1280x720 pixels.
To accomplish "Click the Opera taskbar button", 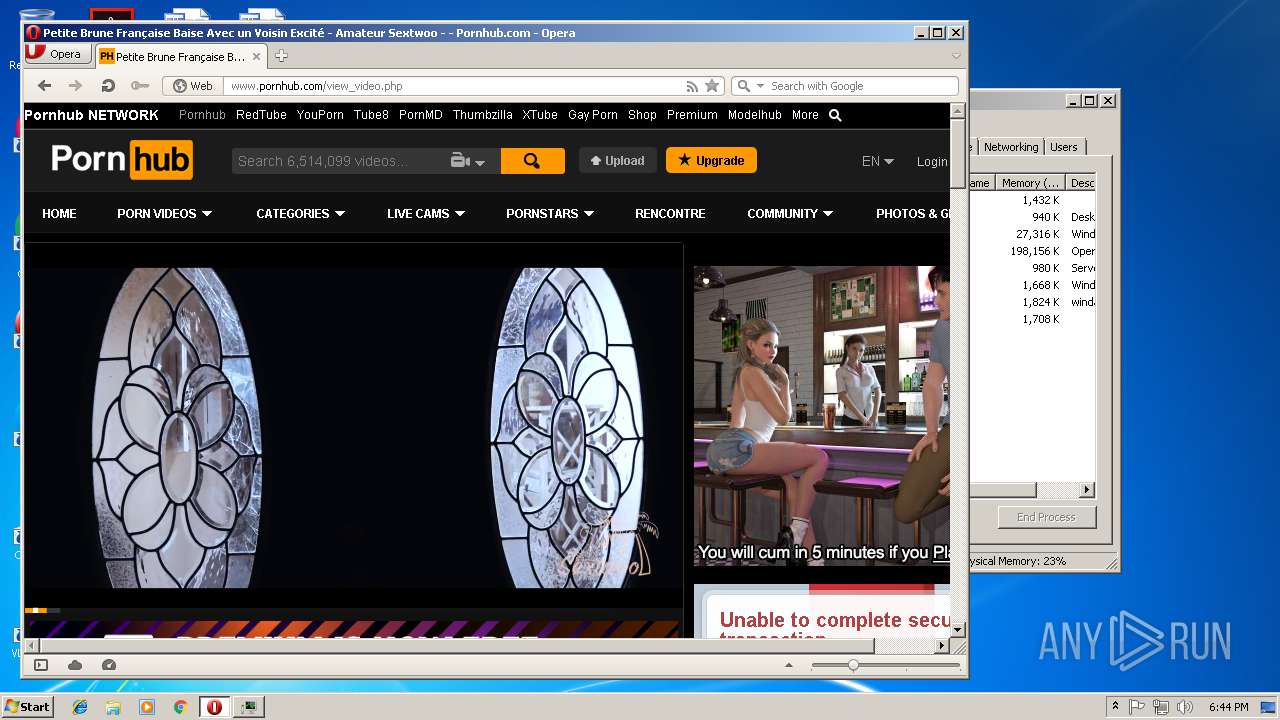I will (214, 707).
